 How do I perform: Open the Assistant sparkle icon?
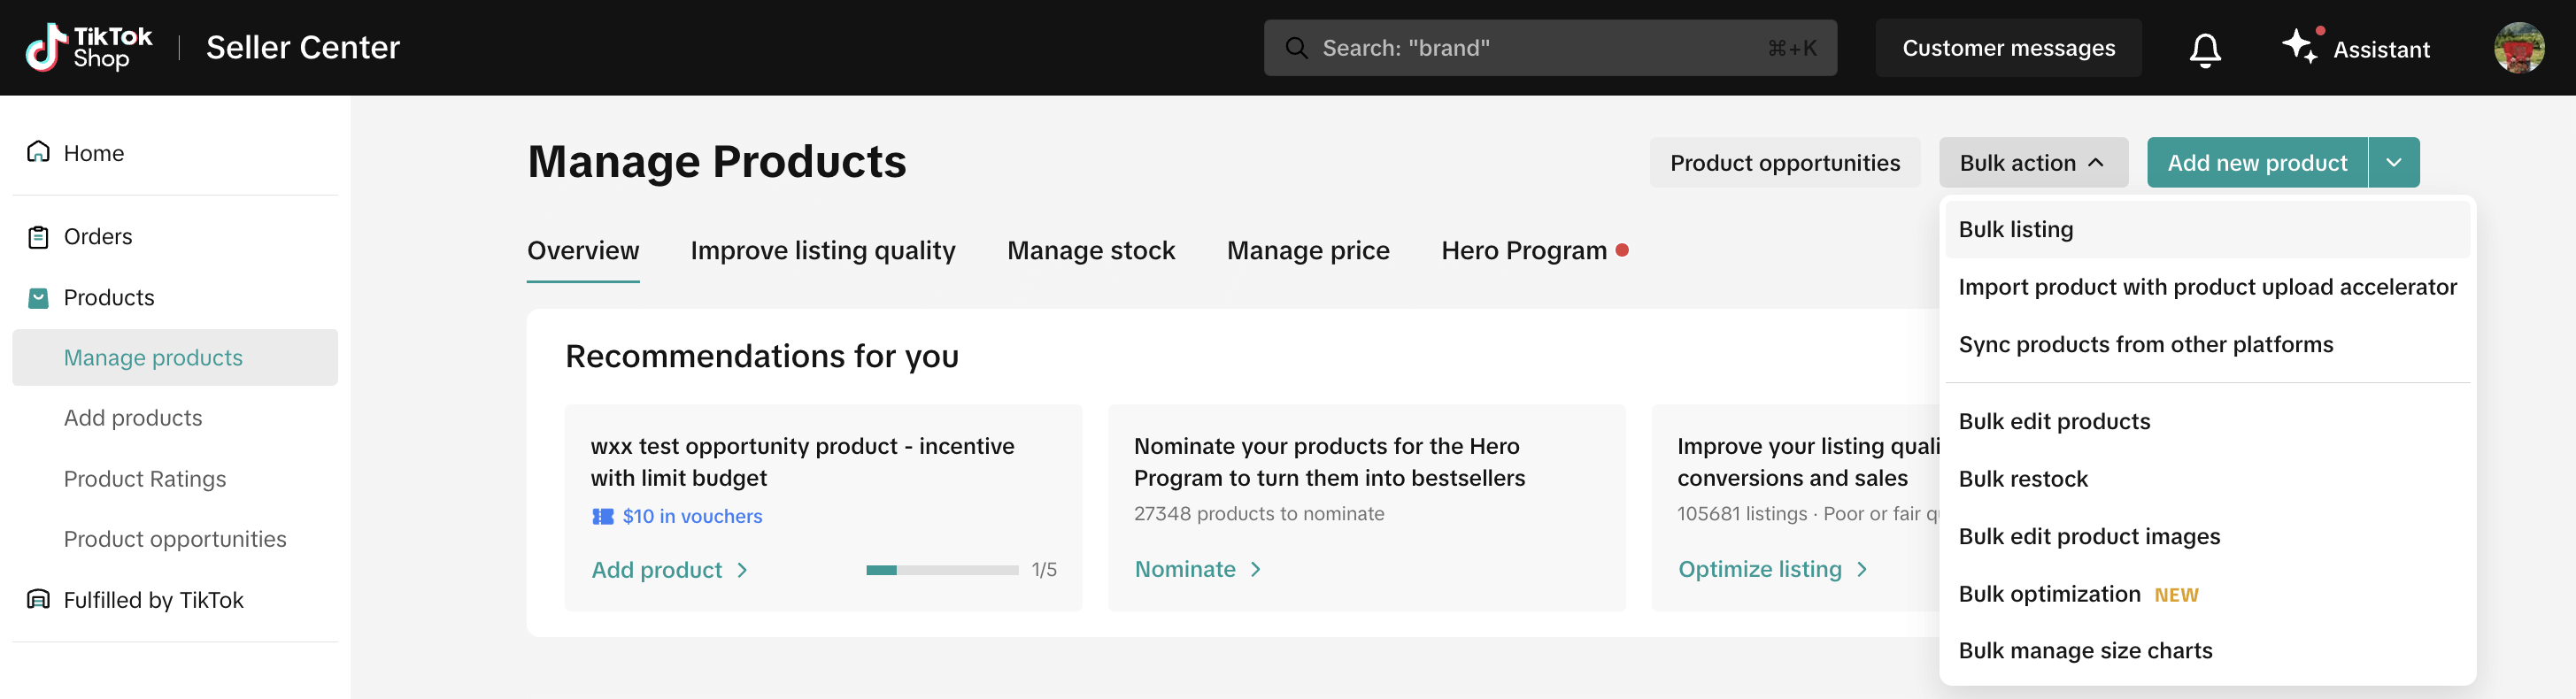pos(2298,47)
